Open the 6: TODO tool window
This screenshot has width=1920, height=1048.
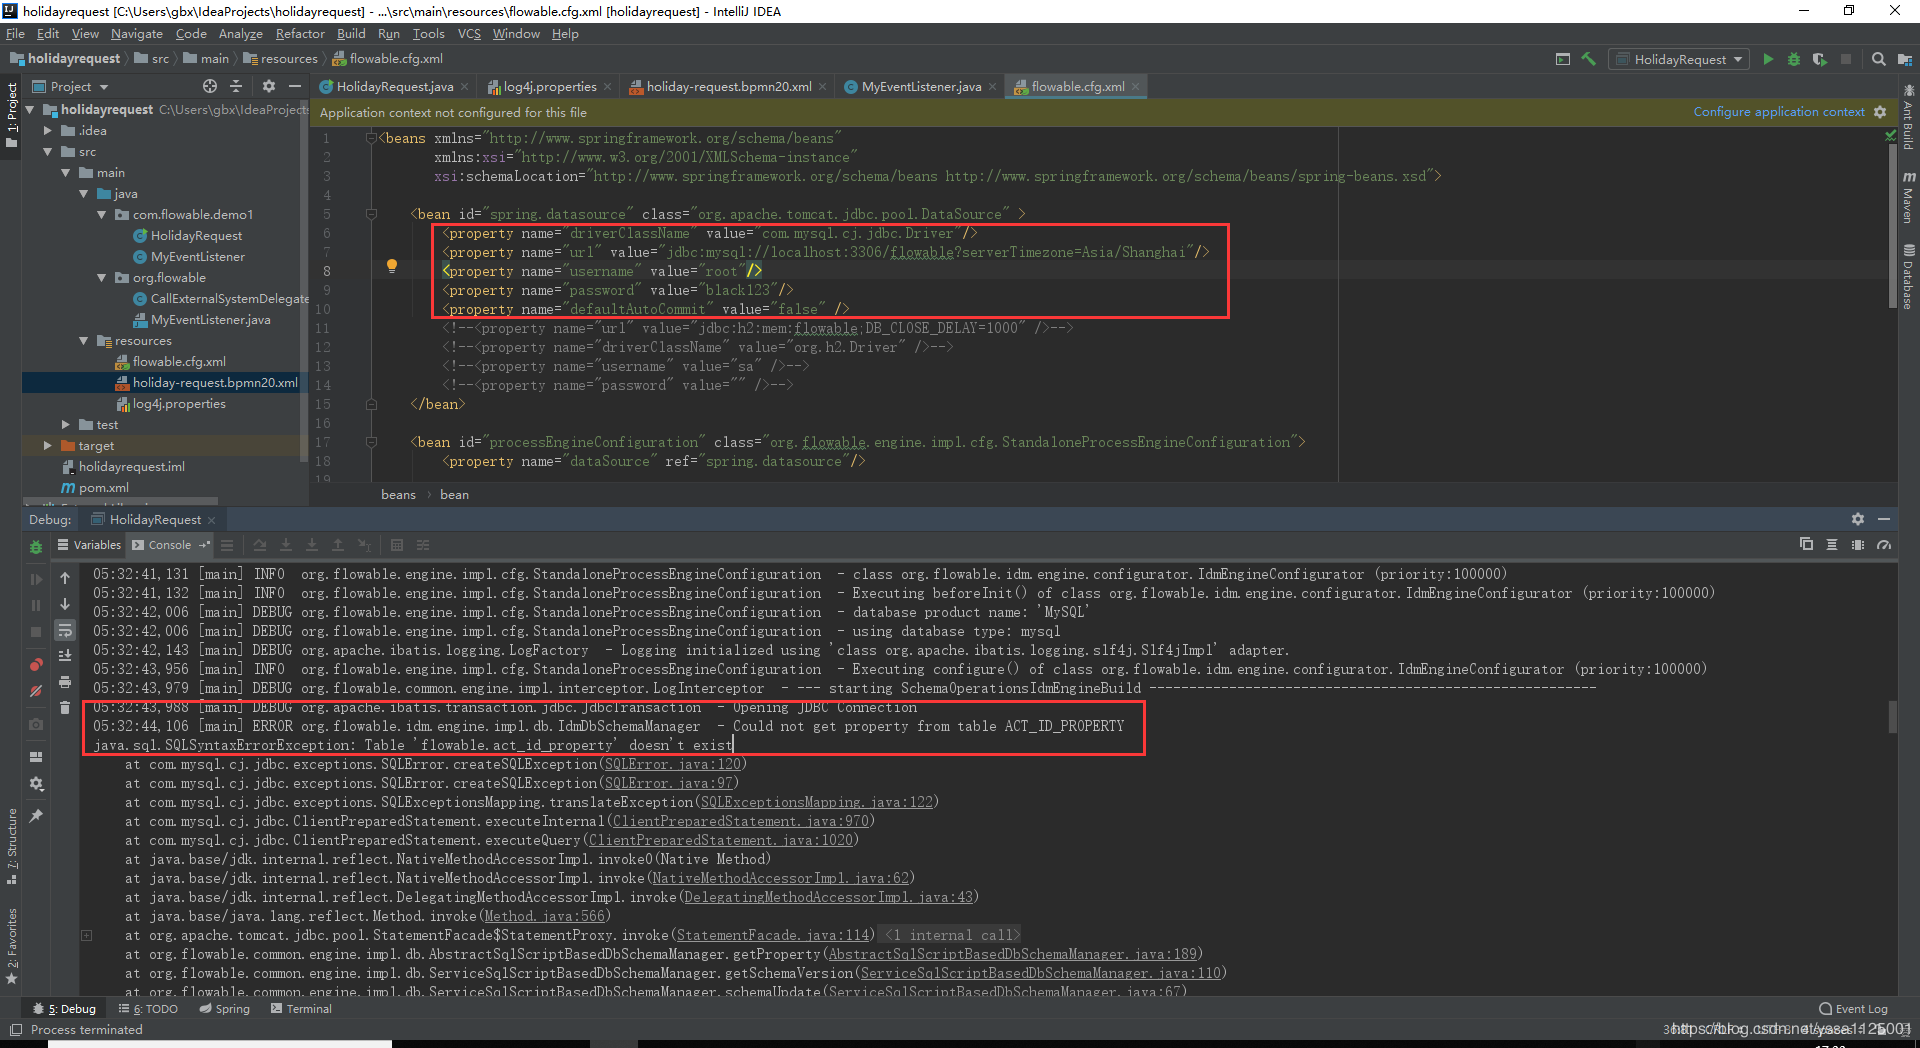coord(148,1009)
